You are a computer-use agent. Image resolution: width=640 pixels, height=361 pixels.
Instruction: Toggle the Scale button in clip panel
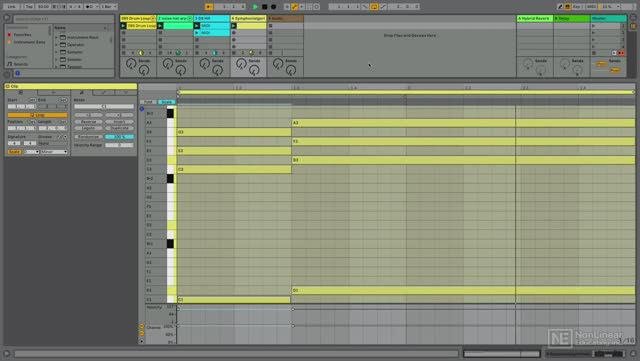point(14,152)
